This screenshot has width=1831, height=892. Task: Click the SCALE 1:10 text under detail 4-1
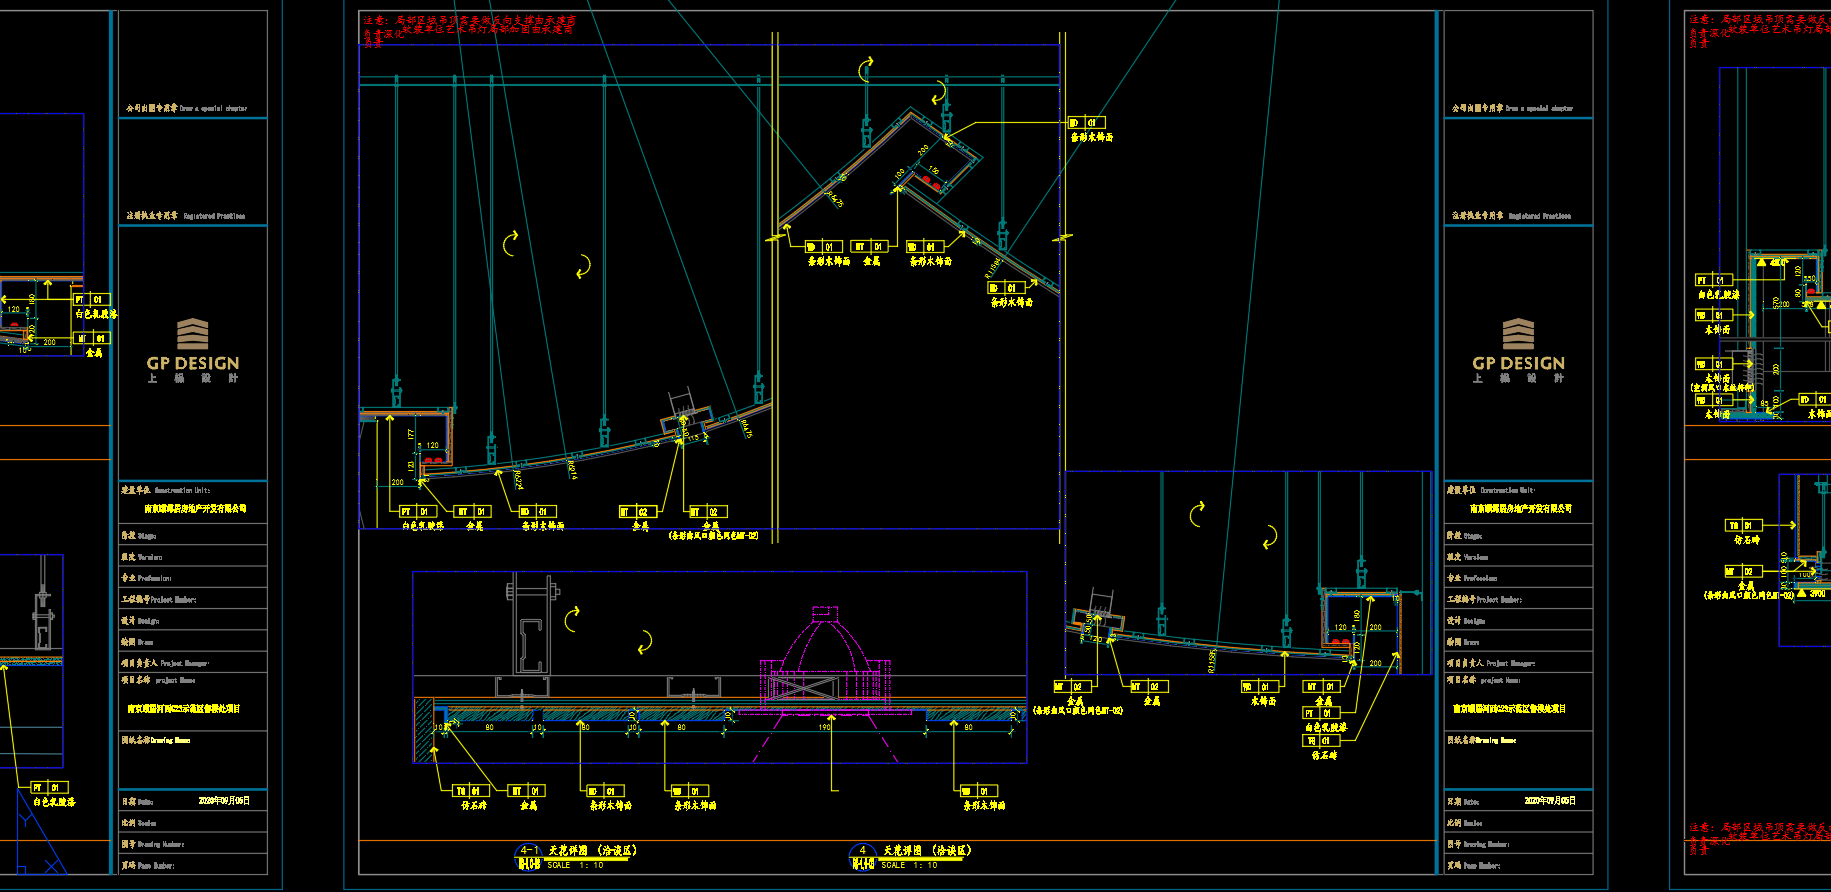click(575, 865)
